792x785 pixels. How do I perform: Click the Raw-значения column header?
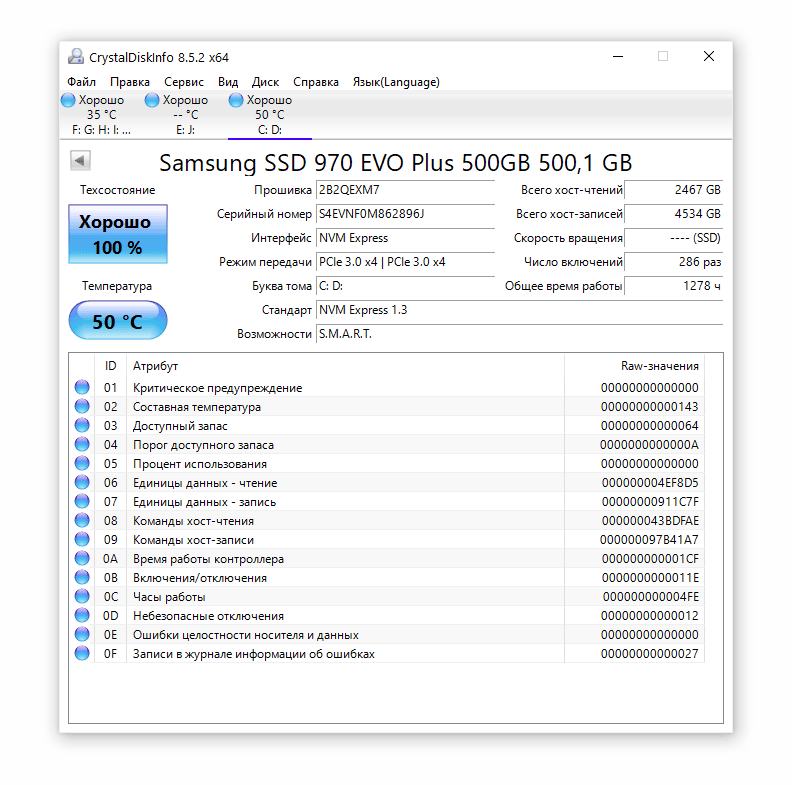click(x=634, y=366)
